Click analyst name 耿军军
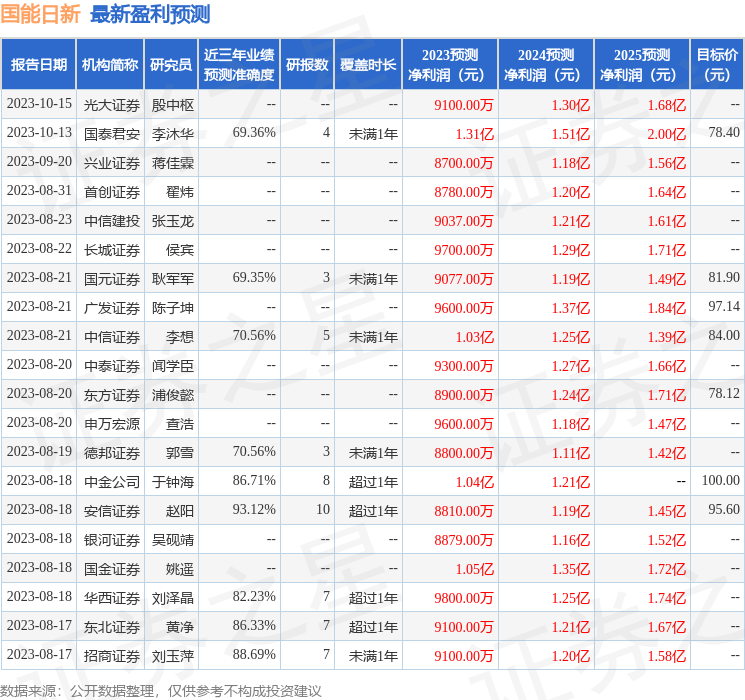The image size is (745, 700). (x=173, y=279)
